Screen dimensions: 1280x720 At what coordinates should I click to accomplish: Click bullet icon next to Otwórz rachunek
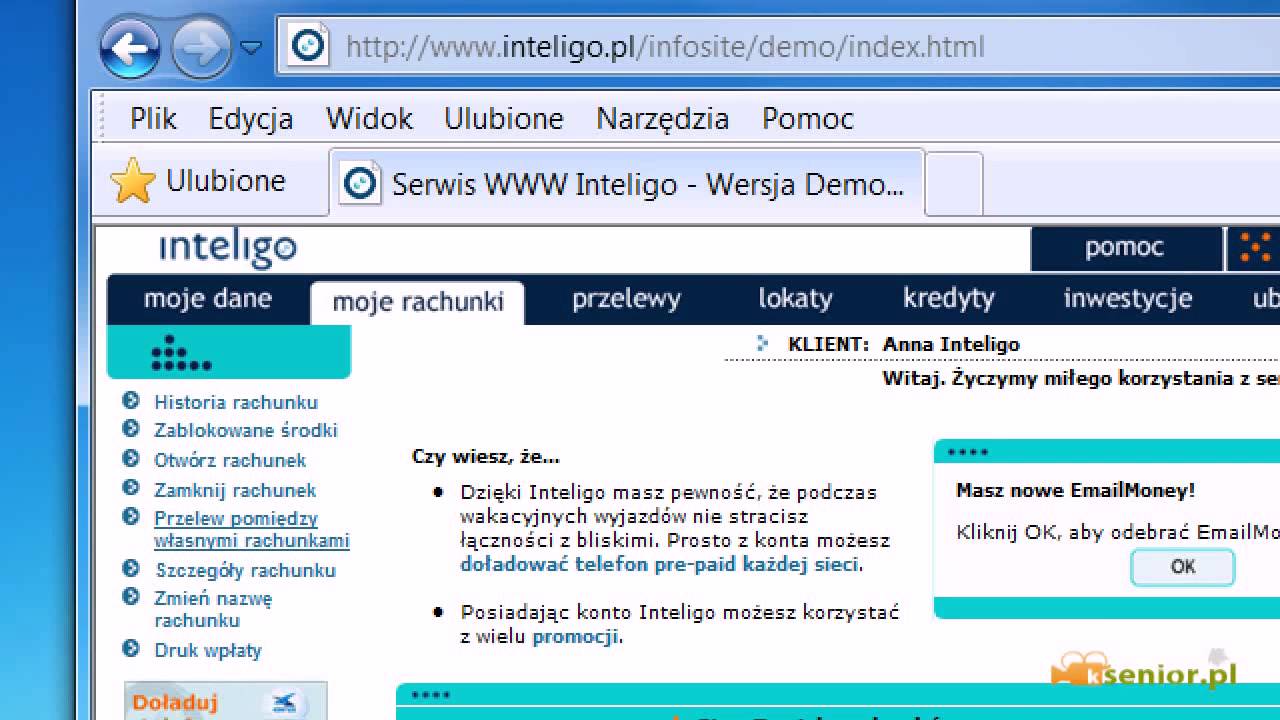(130, 459)
